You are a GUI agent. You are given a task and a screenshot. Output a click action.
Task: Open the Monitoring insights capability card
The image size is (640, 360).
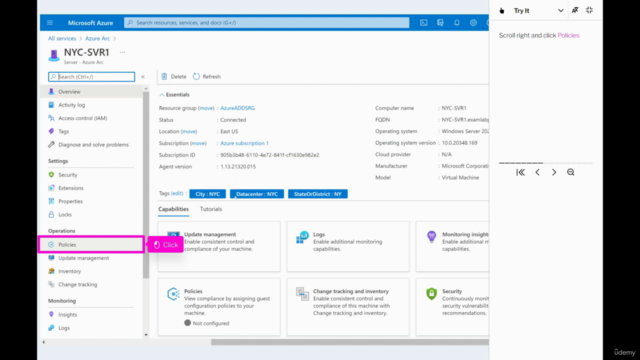tap(452, 247)
